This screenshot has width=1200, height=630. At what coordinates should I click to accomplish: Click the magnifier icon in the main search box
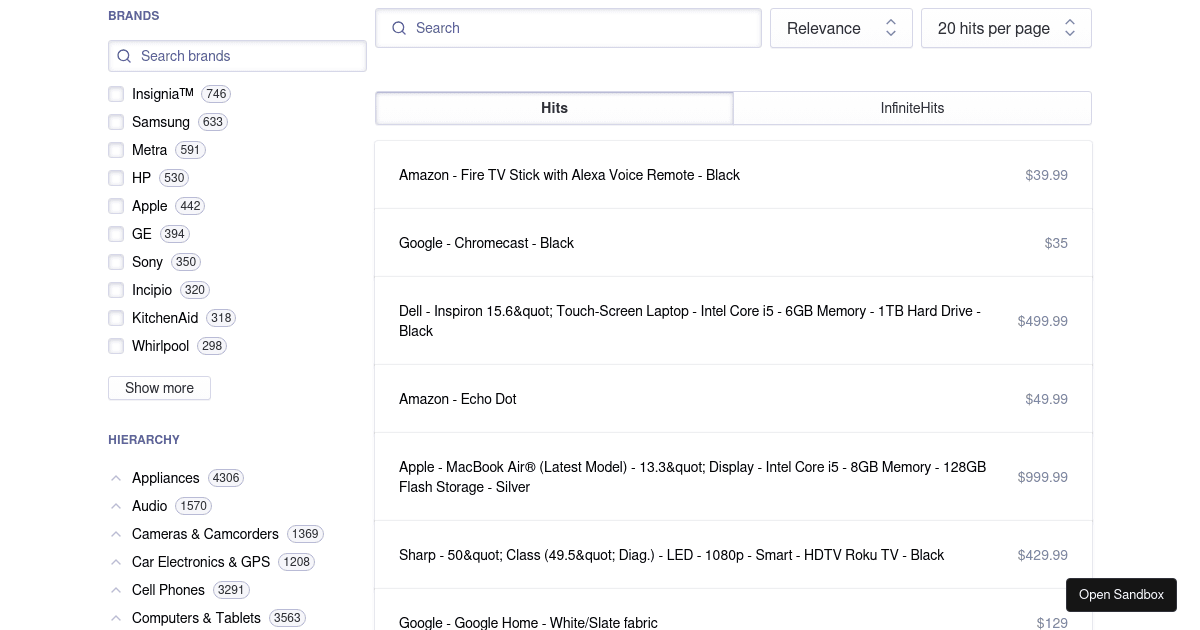(x=399, y=28)
